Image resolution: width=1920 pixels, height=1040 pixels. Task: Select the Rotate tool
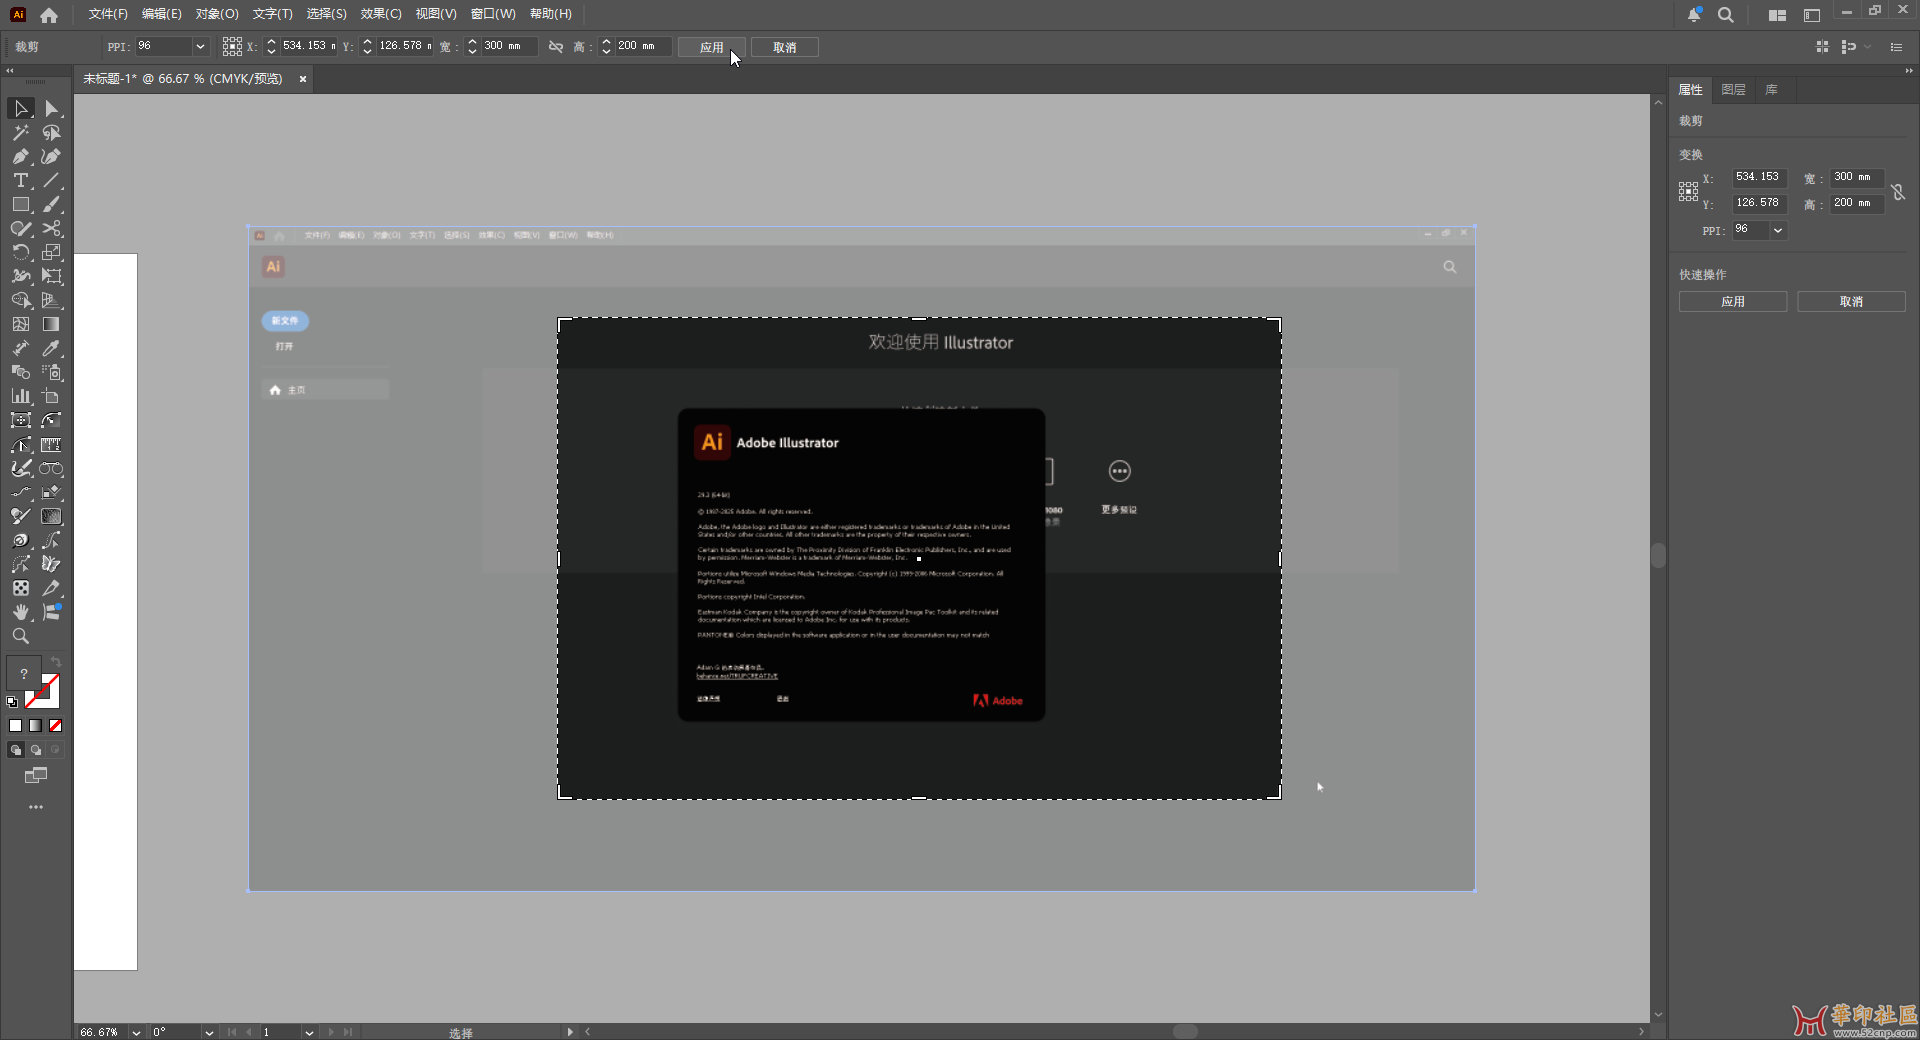[21, 252]
